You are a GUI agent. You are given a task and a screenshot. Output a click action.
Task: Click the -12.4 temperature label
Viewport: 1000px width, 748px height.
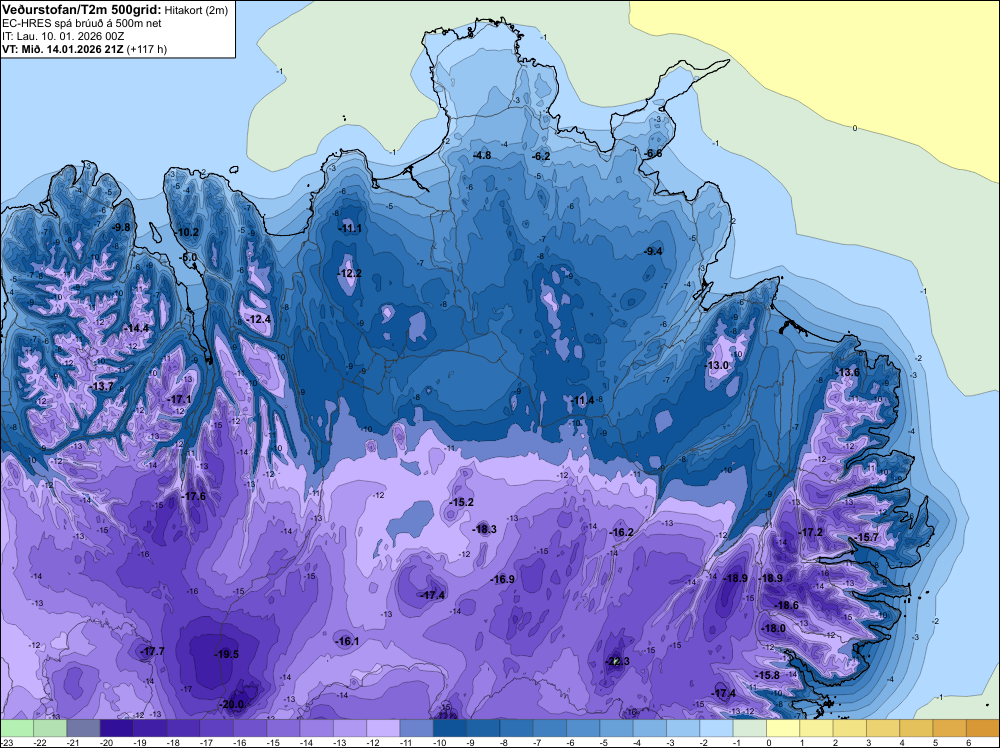259,319
